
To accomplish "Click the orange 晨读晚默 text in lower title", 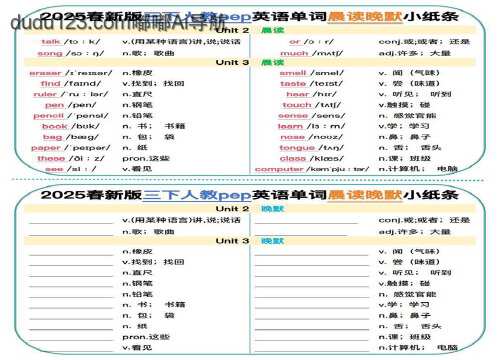I will 365,195.
